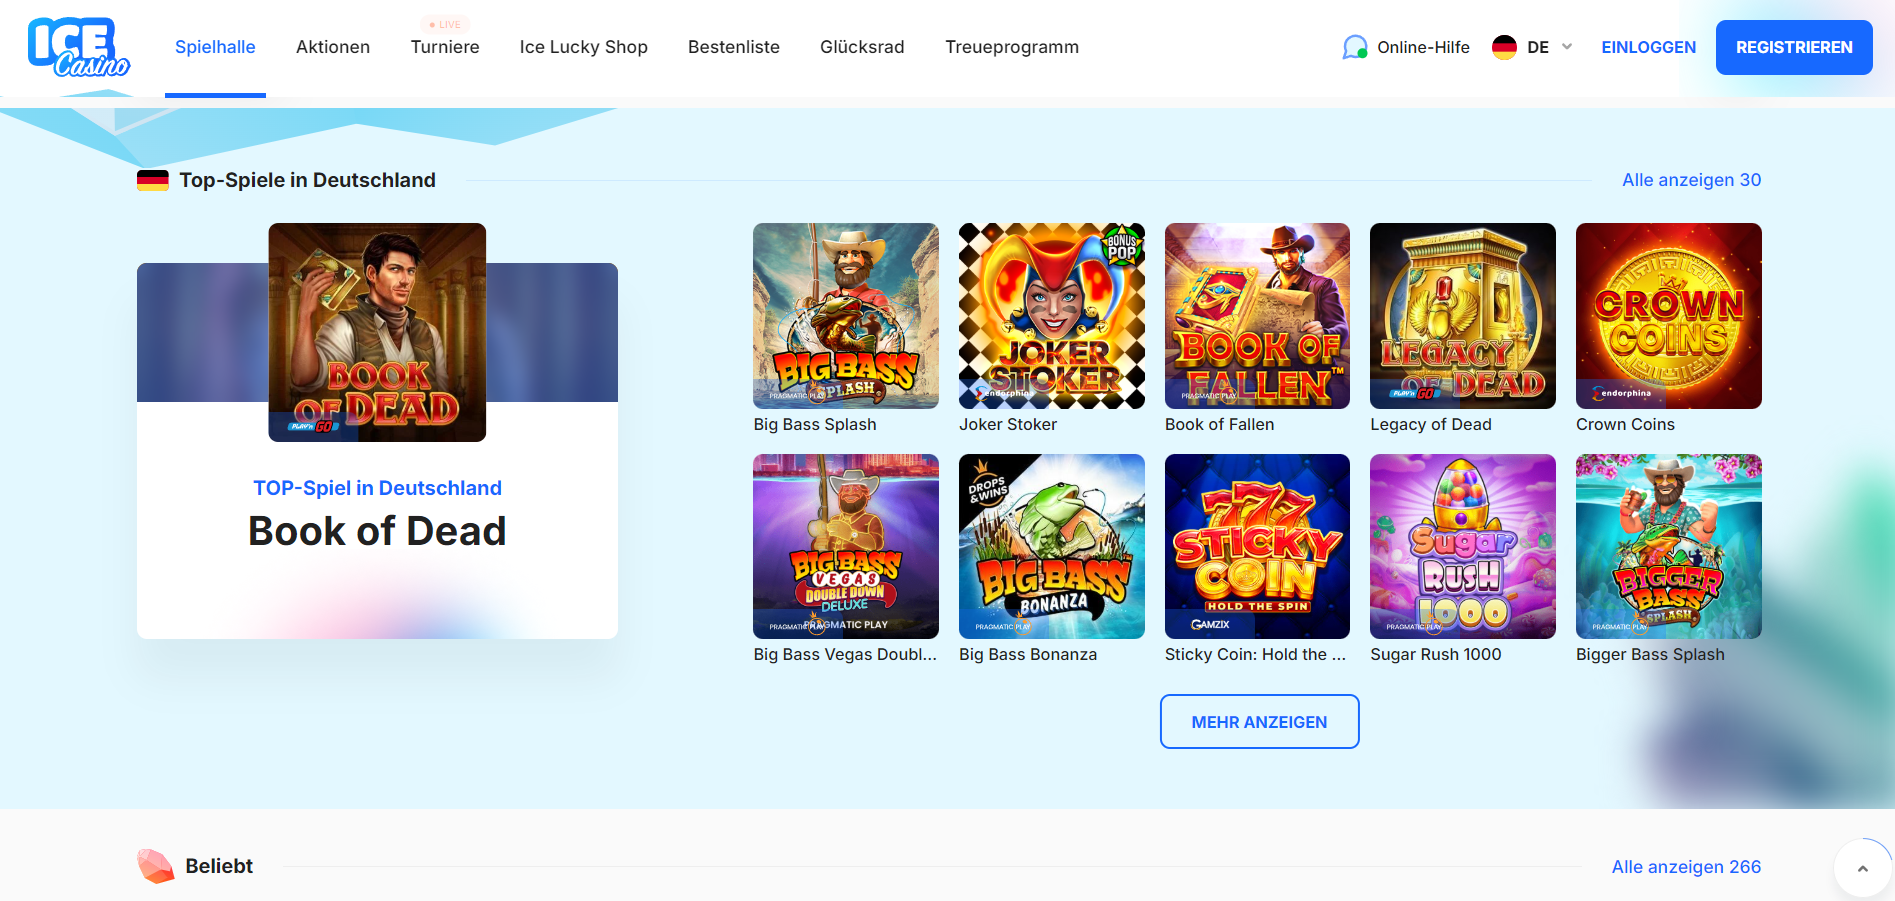Image resolution: width=1895 pixels, height=901 pixels.
Task: Click the scroll-to-top arrow button
Action: tap(1862, 868)
